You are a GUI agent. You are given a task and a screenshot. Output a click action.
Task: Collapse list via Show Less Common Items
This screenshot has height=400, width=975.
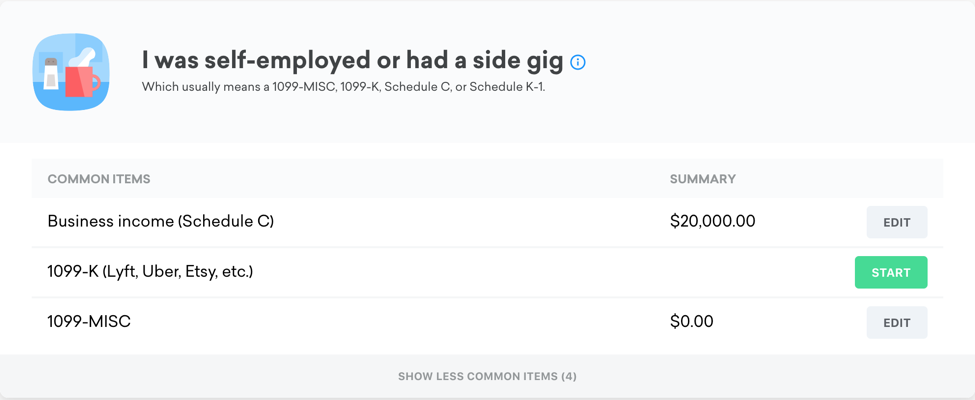tap(487, 377)
